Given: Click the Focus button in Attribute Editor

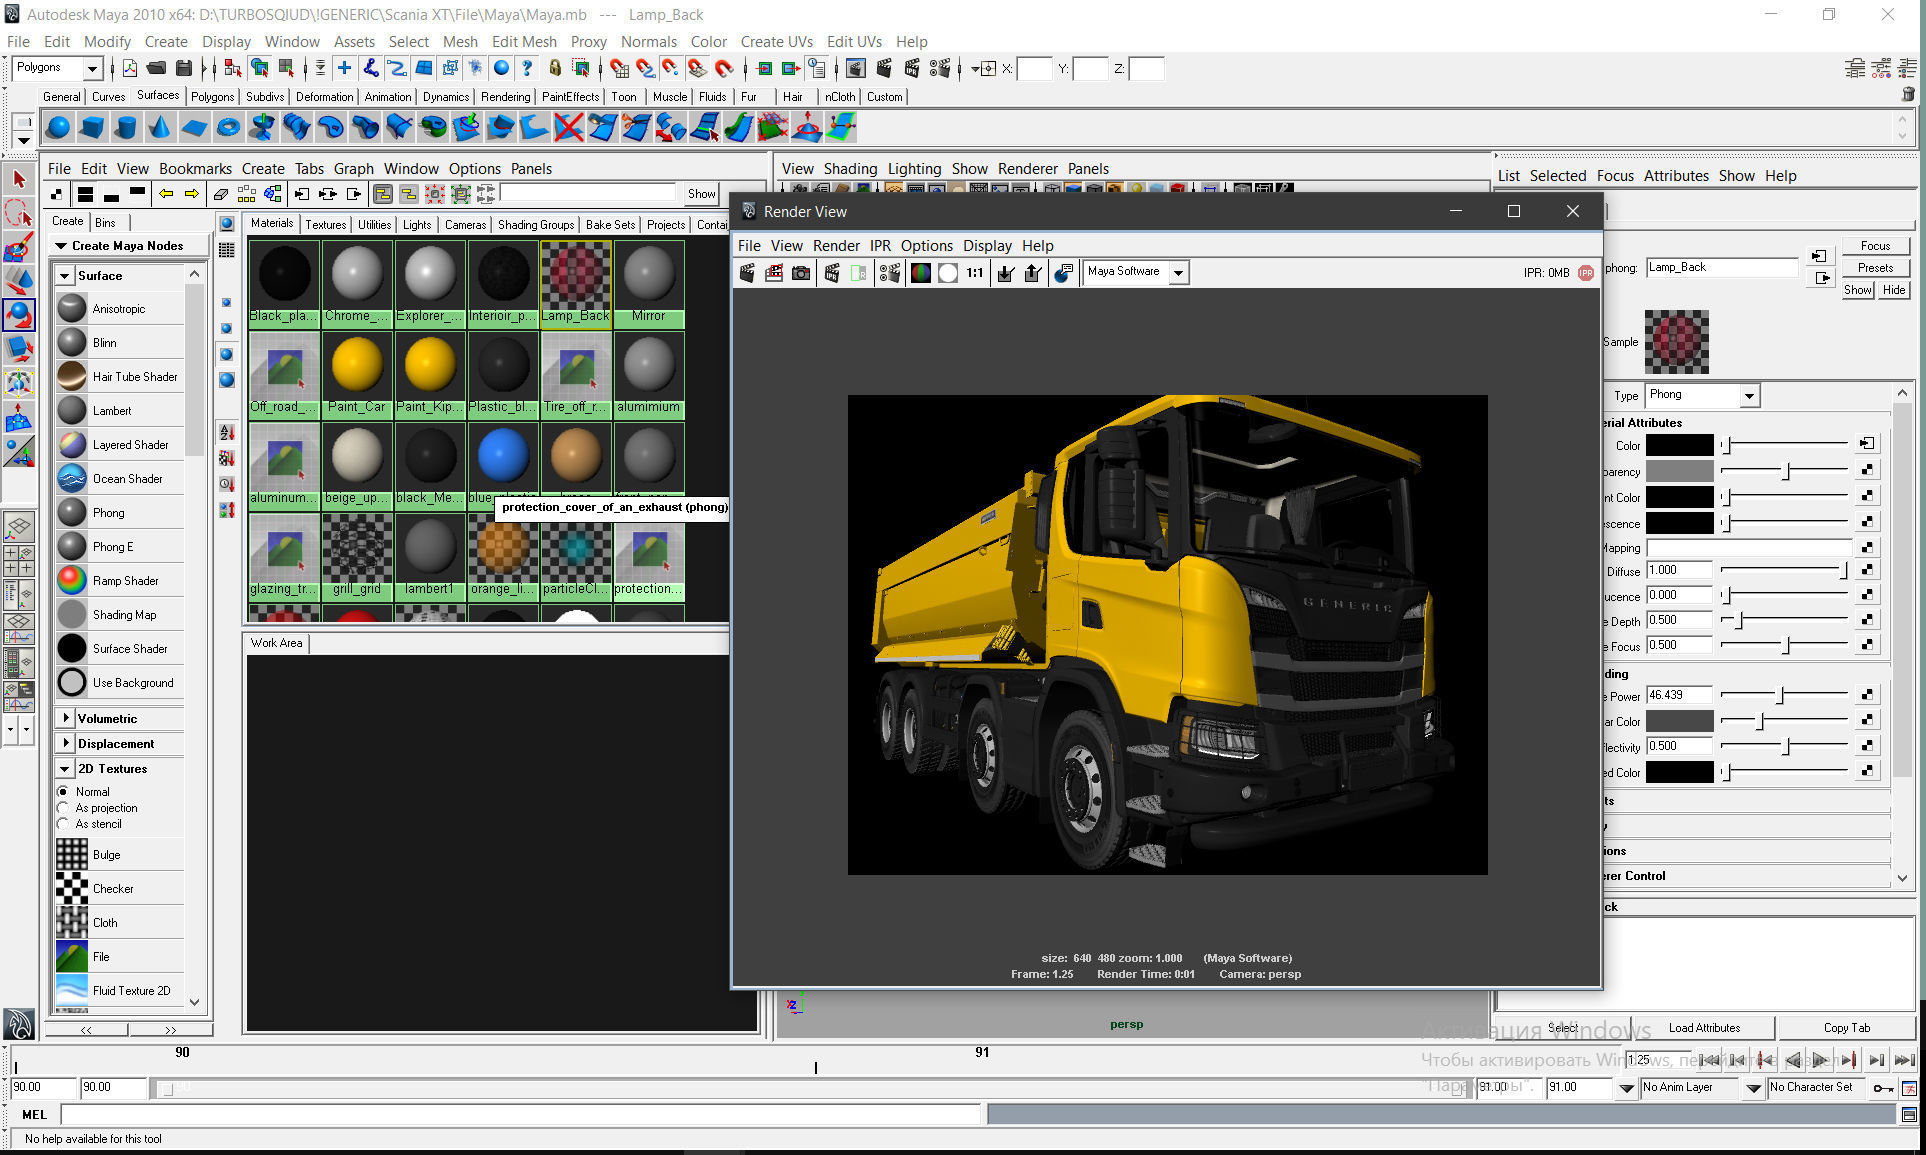Looking at the screenshot, I should (x=1875, y=245).
